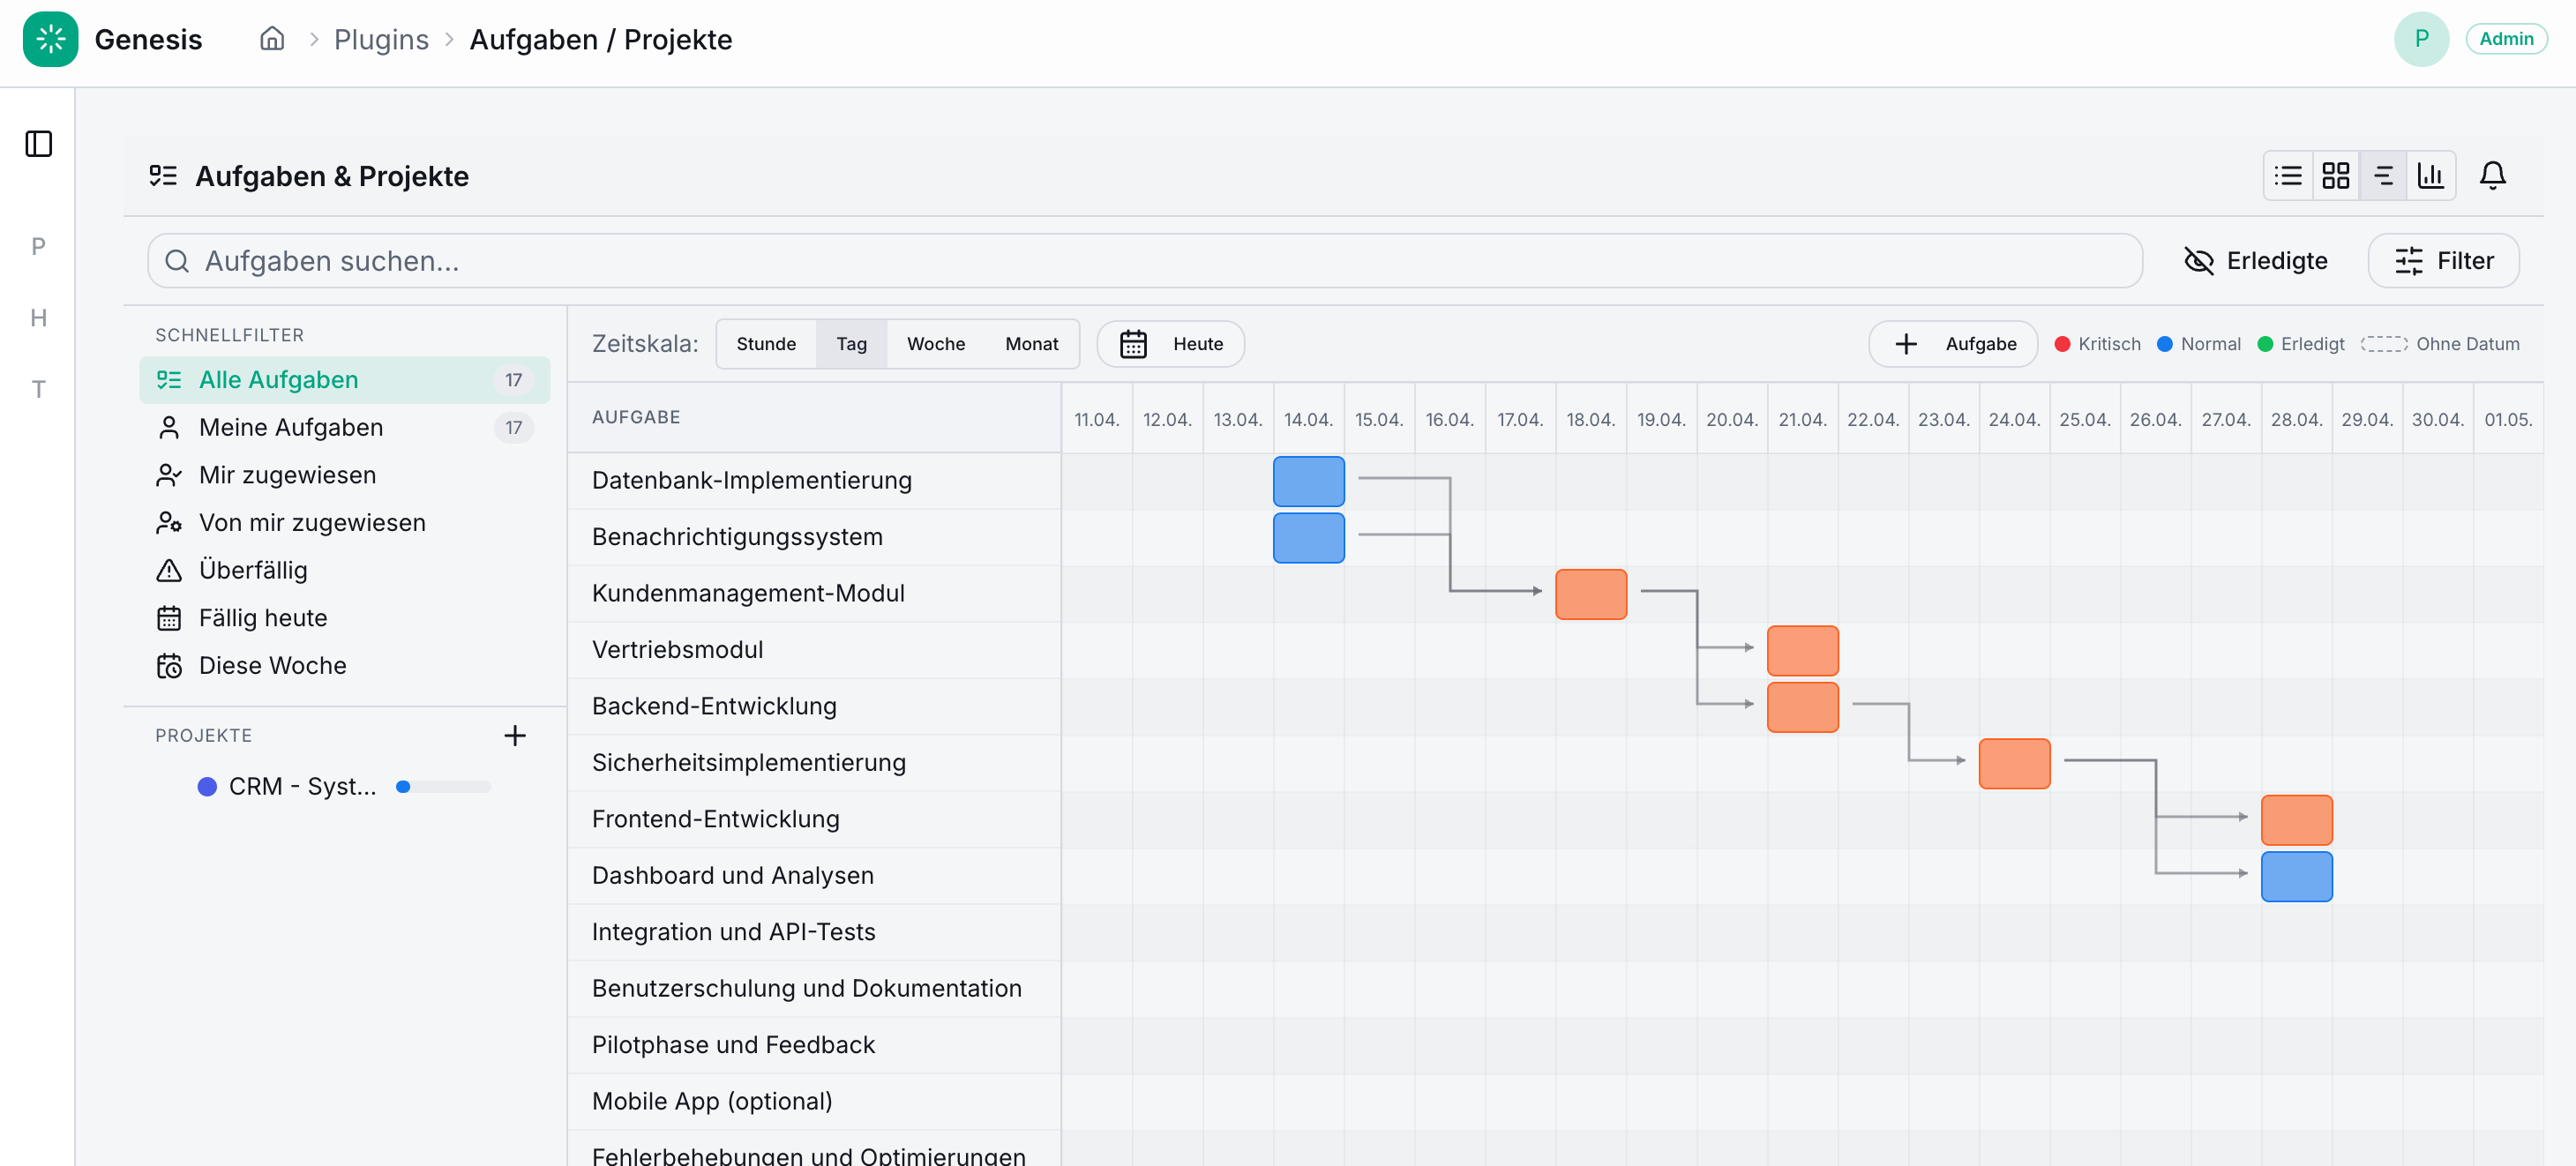Switch the Zeitskala to Woche

pyautogui.click(x=936, y=343)
